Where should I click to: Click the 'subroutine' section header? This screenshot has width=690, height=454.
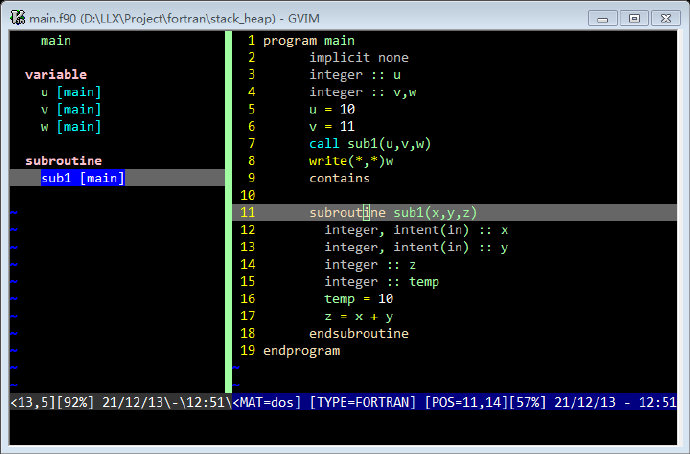[x=63, y=161]
